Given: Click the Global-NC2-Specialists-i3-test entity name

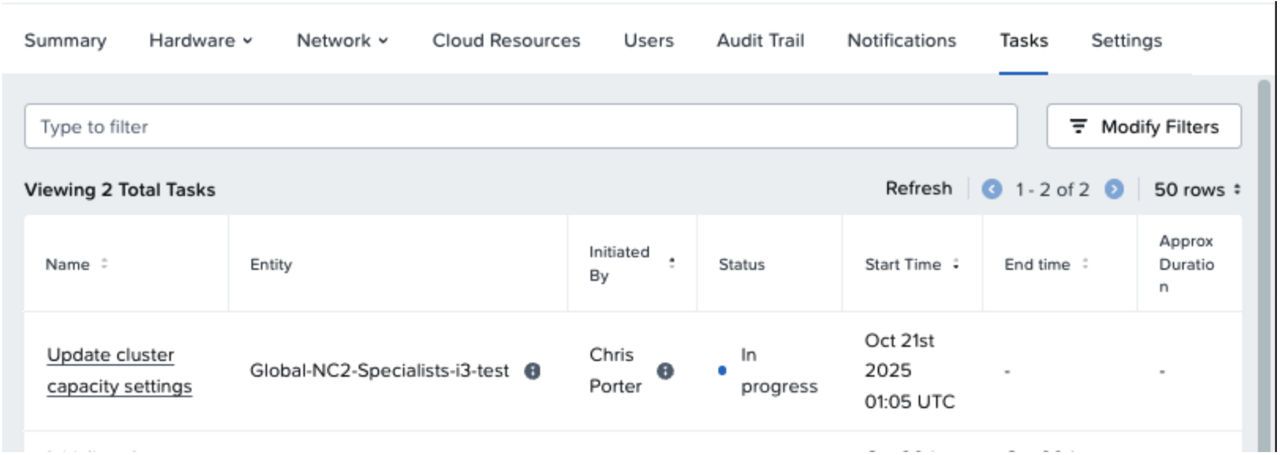Looking at the screenshot, I should pyautogui.click(x=380, y=371).
